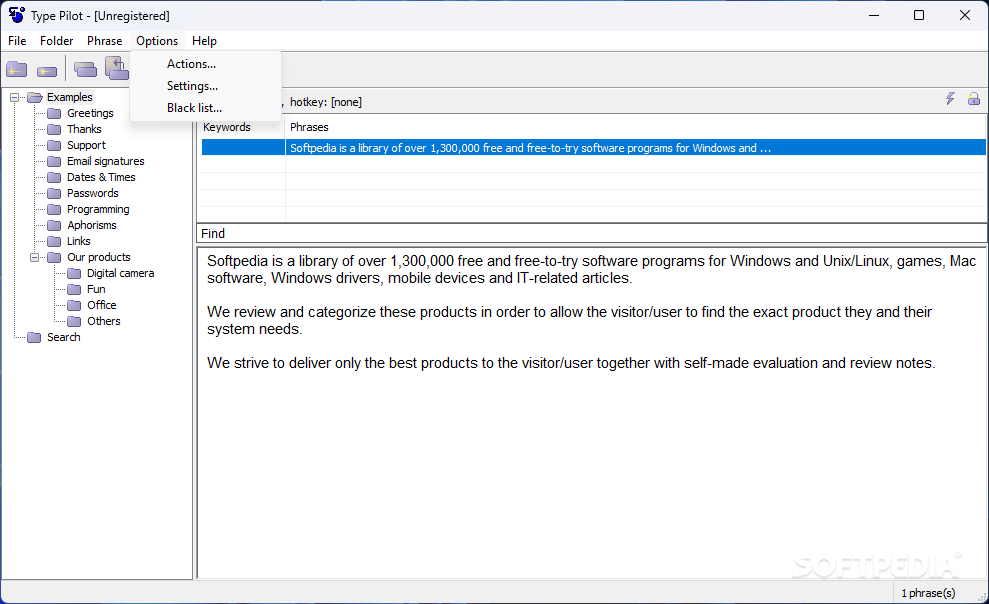
Task: Click the Examples open-folder icon
Action: tap(35, 97)
